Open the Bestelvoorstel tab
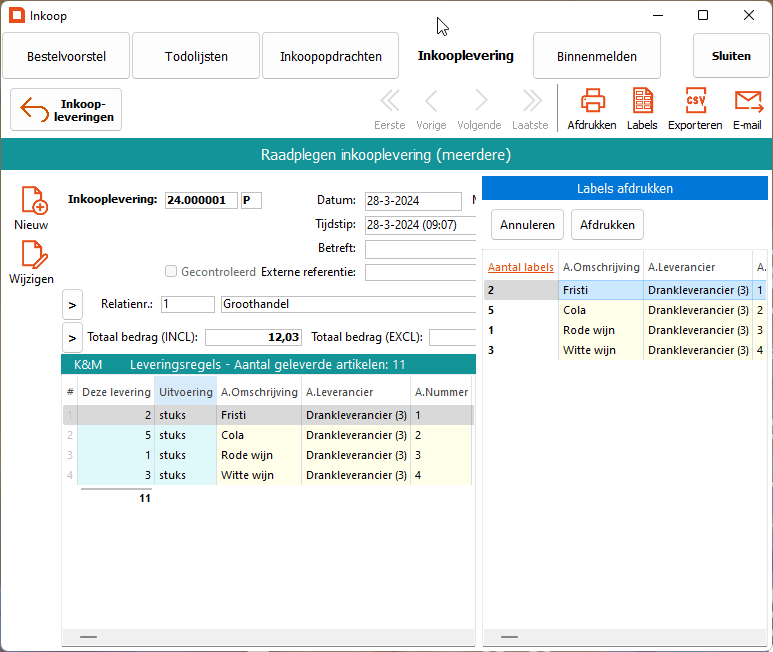 pyautogui.click(x=66, y=56)
